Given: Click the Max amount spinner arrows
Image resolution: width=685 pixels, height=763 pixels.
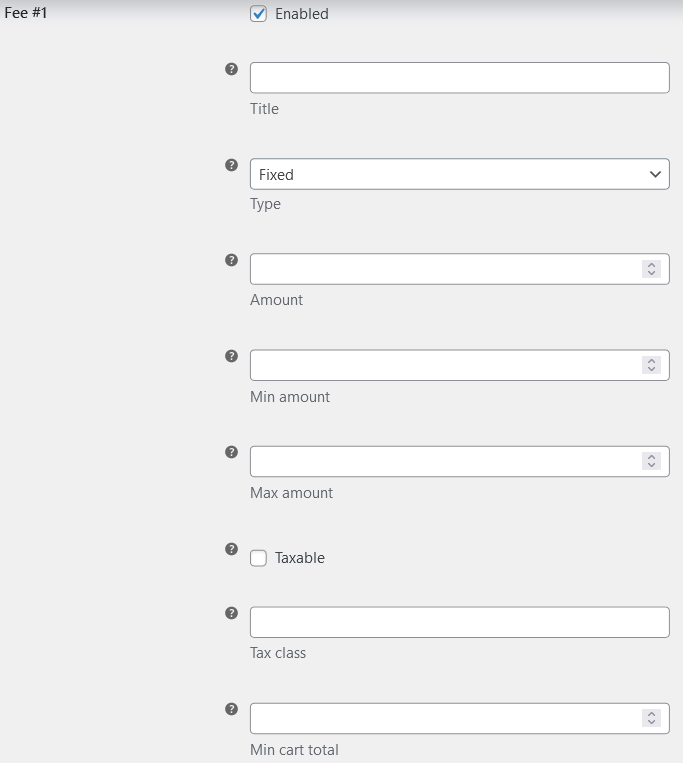Looking at the screenshot, I should (x=651, y=461).
